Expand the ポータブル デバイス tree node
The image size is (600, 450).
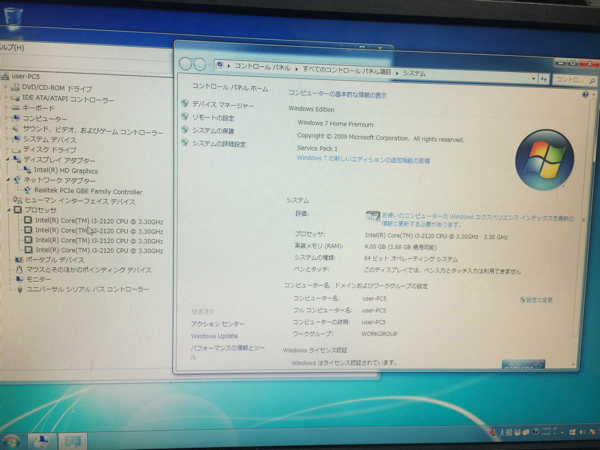(10, 259)
